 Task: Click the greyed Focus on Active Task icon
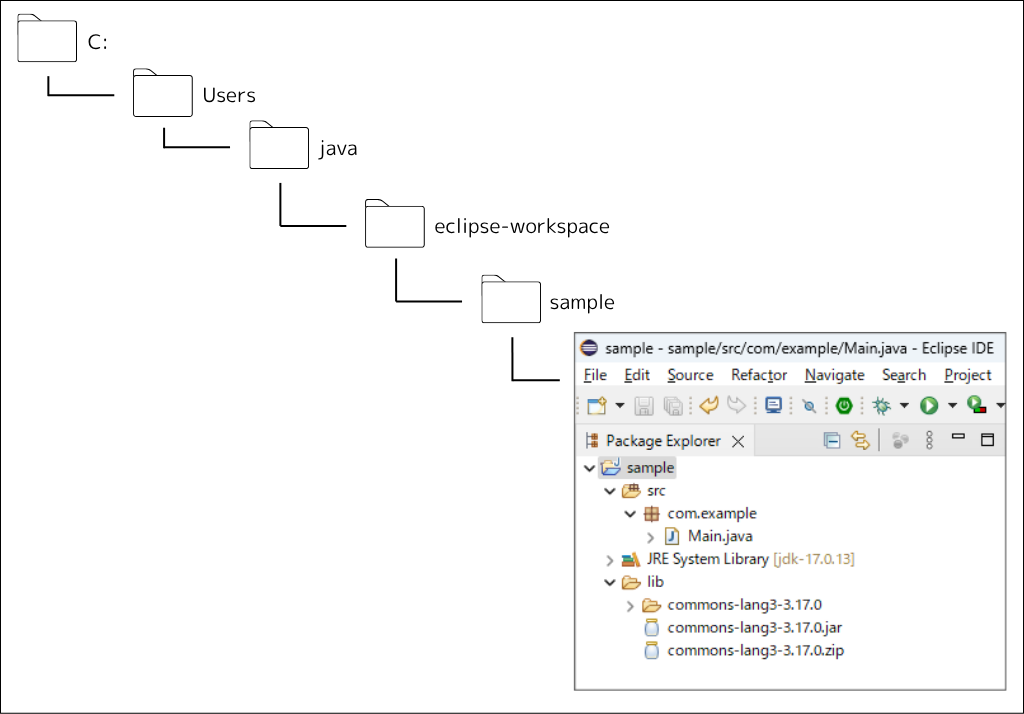tap(901, 441)
